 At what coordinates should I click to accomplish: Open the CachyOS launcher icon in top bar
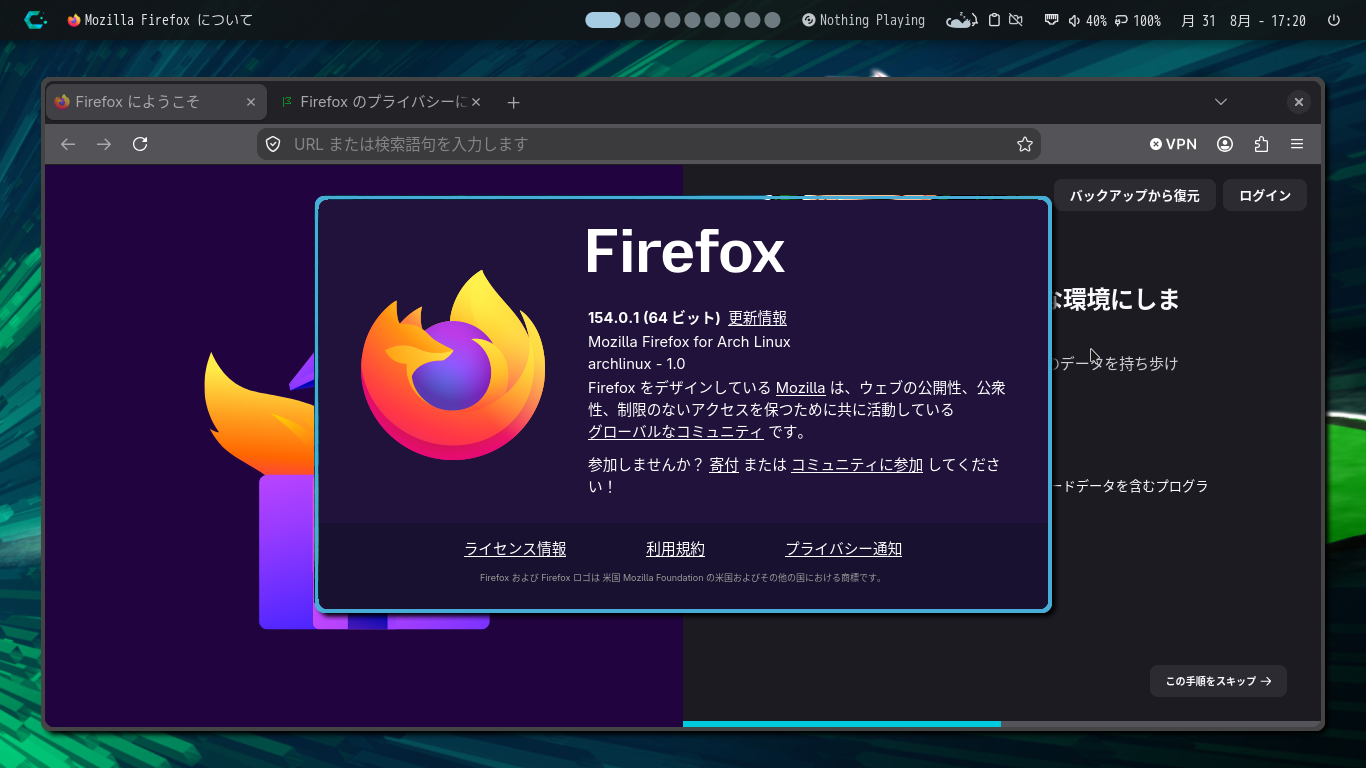tap(36, 20)
